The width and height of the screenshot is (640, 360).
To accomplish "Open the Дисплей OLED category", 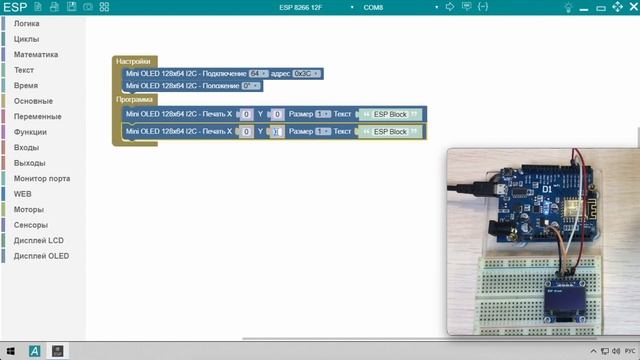I will [43, 256].
